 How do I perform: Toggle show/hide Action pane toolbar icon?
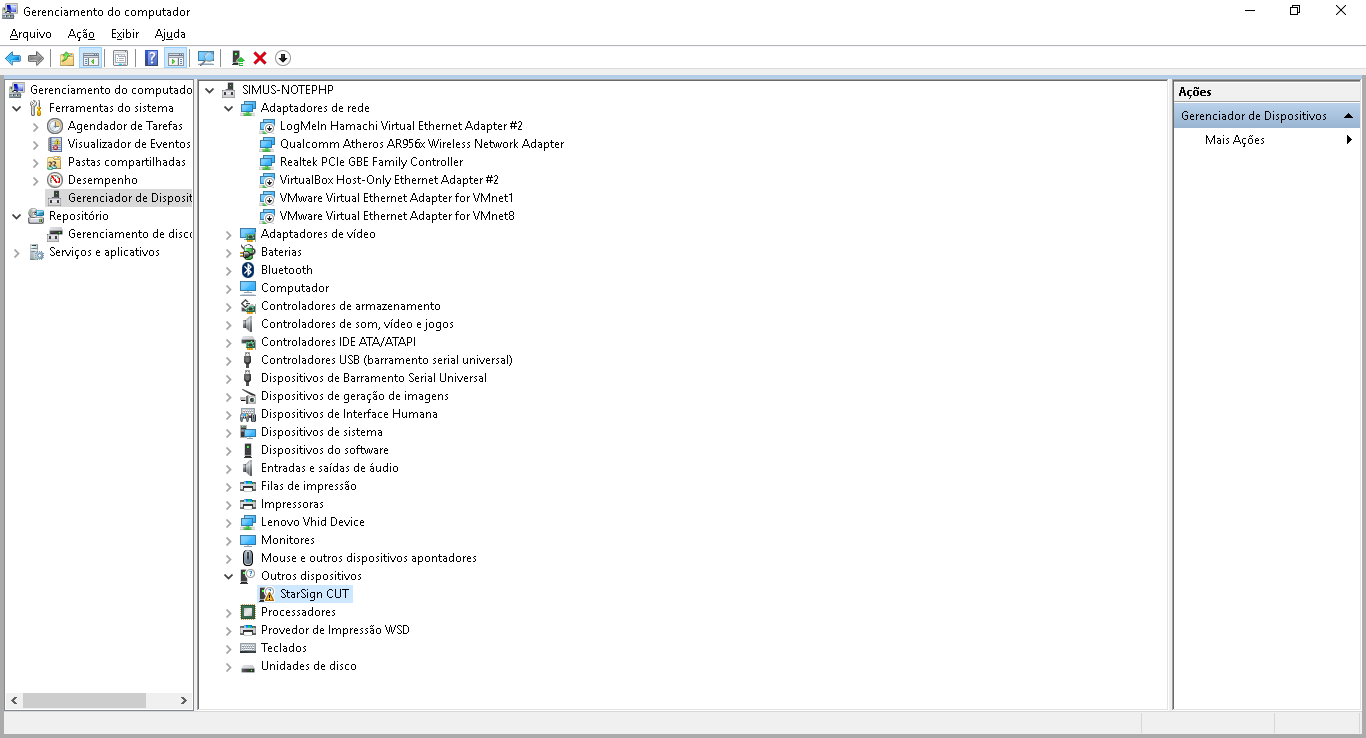click(176, 58)
